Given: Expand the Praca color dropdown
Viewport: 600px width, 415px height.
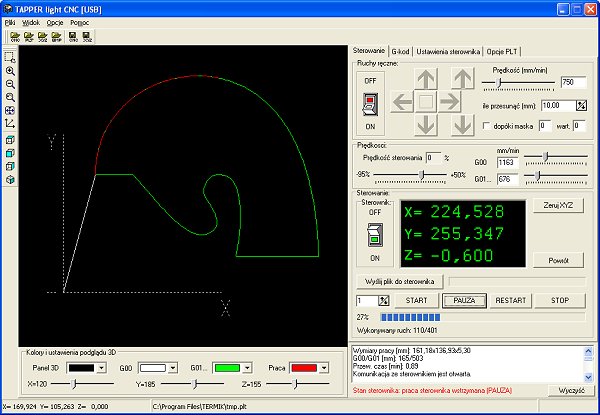Looking at the screenshot, I should click(x=324, y=368).
